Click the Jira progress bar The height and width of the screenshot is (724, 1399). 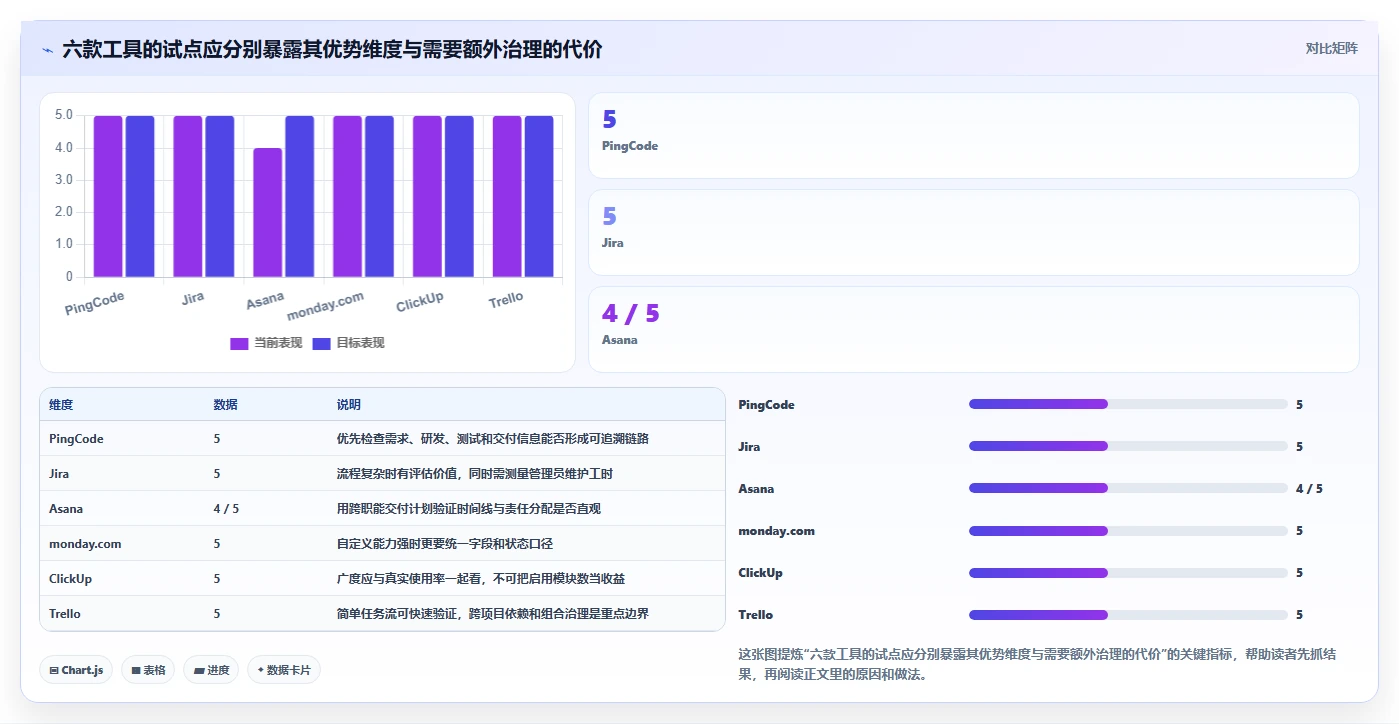(x=1128, y=446)
